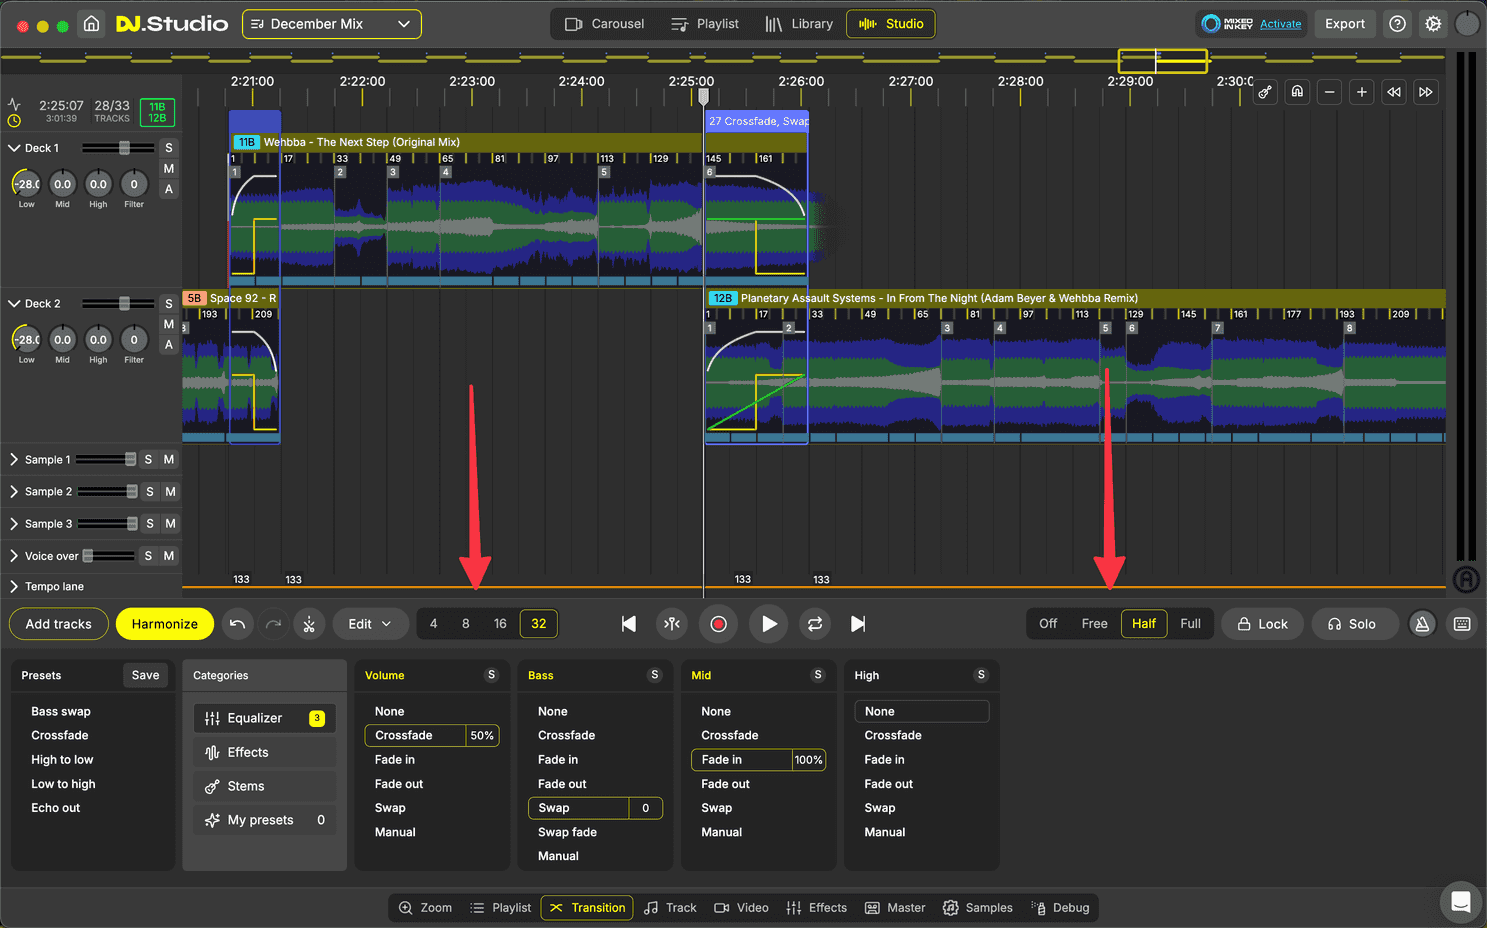Toggle Volume column S button
Screen dimensions: 1487x928
point(491,675)
